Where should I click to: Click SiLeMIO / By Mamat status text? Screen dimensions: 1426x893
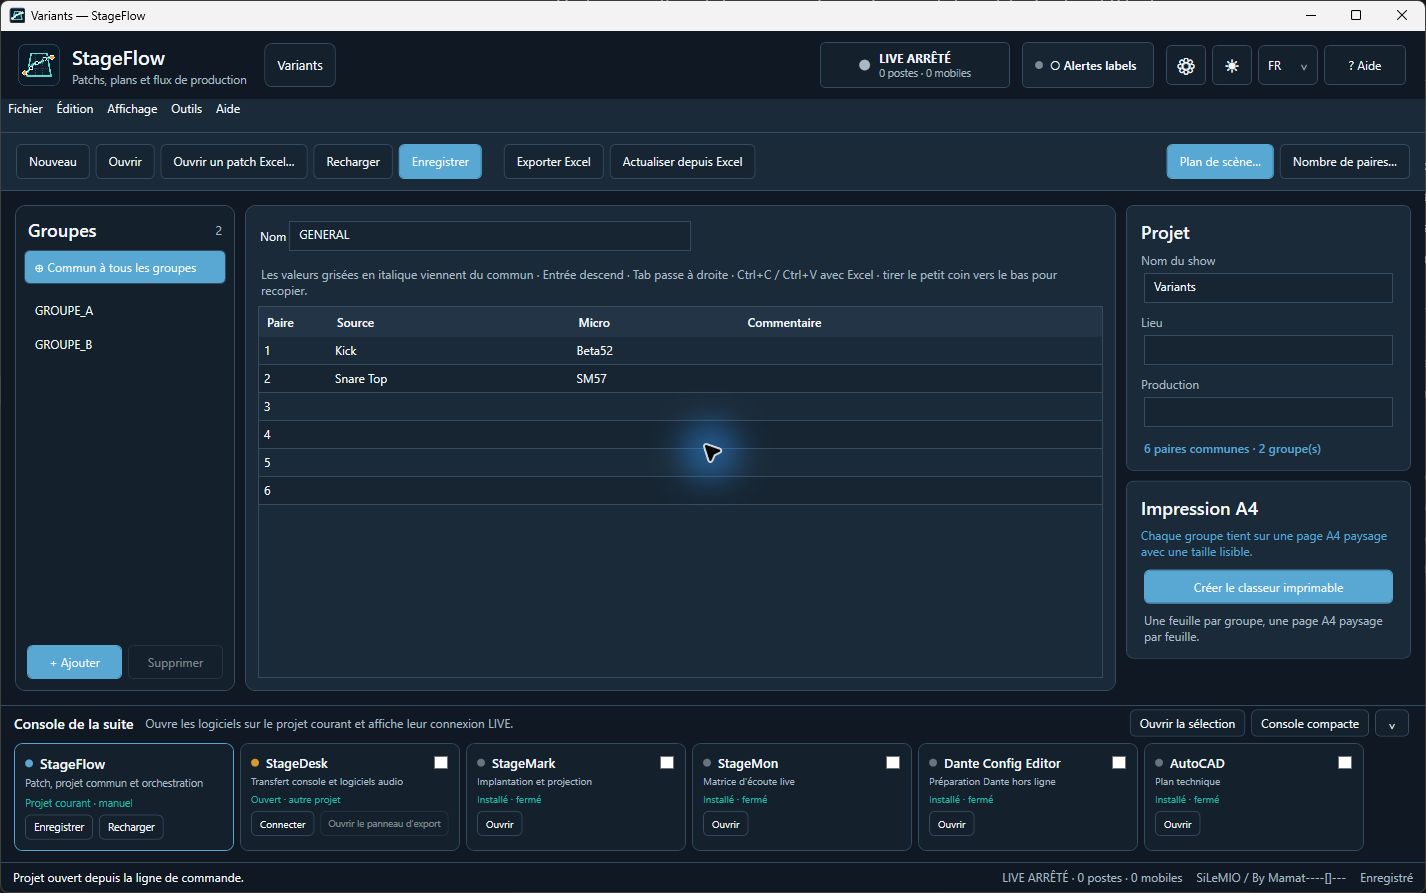click(1270, 878)
